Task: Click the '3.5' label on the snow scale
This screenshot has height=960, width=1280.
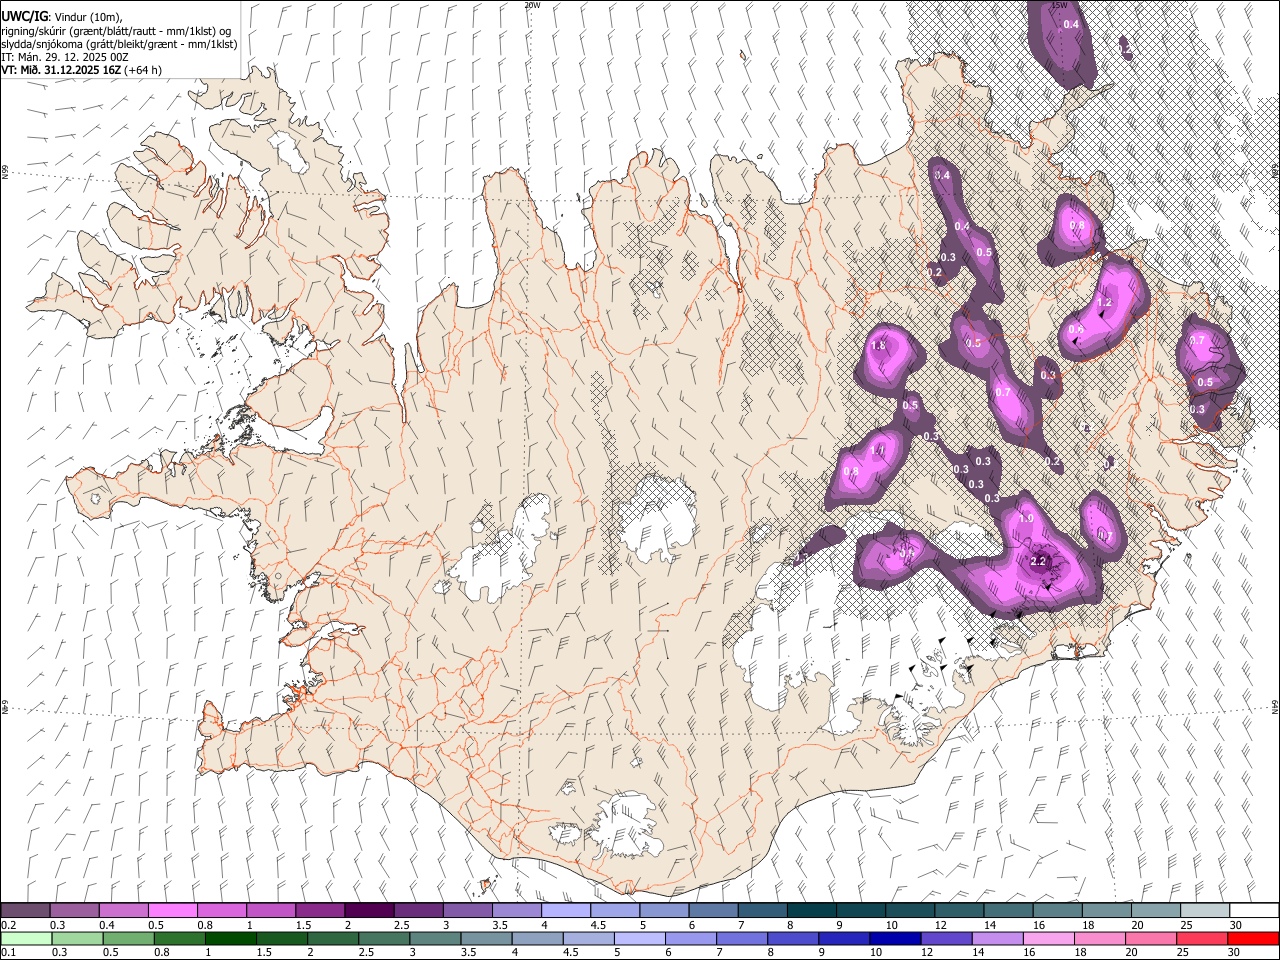Action: tap(500, 925)
